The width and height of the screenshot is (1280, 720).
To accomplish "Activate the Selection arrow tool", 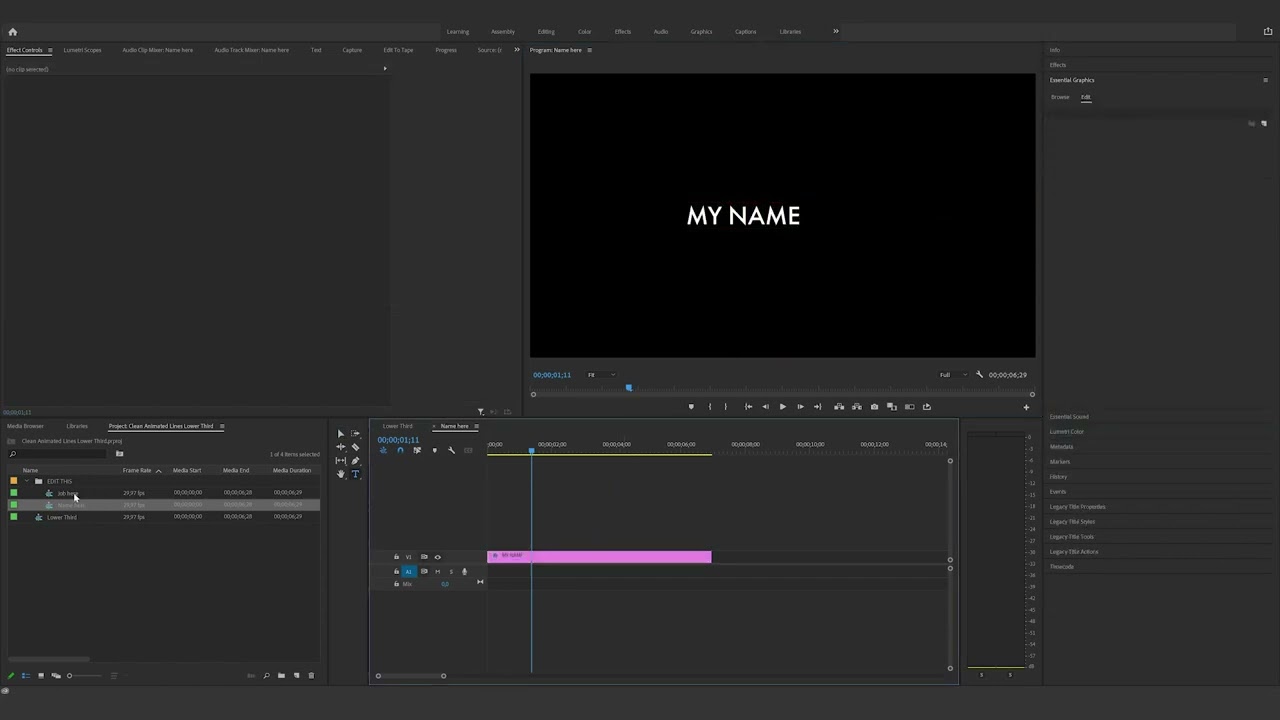I will (340, 434).
